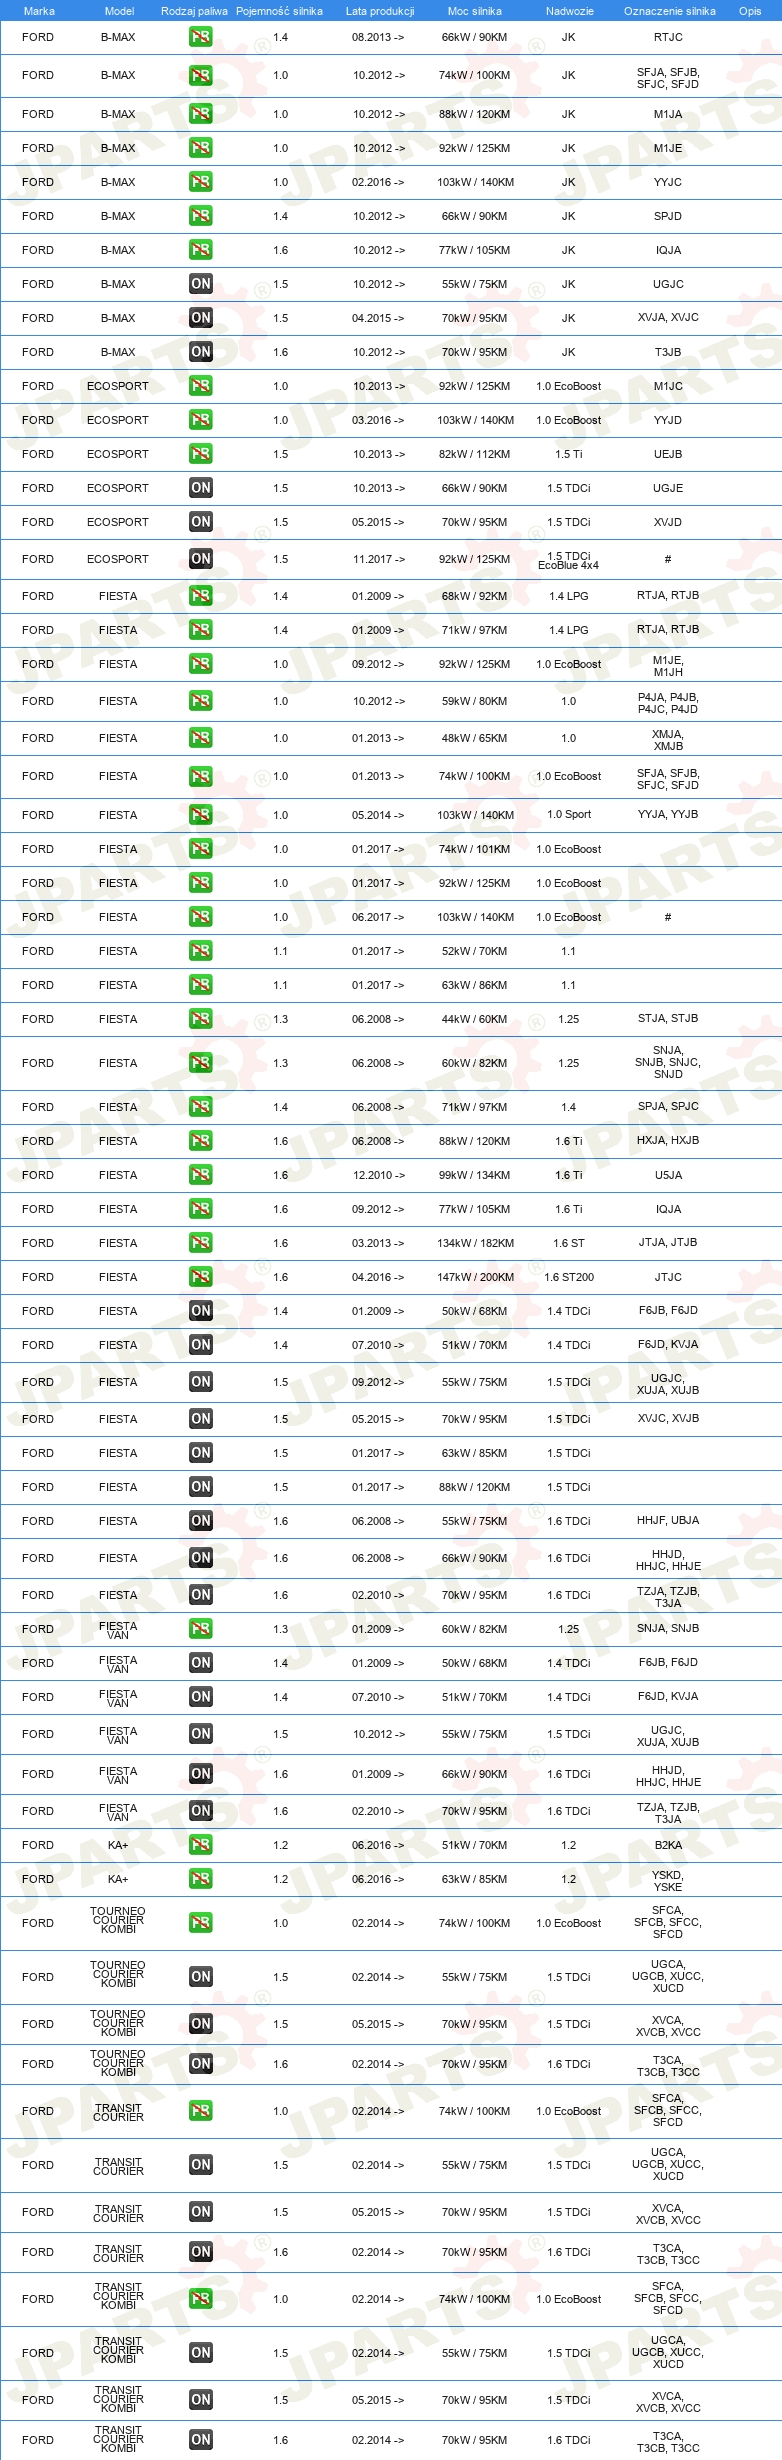Click the PB icon in the ECOSPORT UEJB row
The width and height of the screenshot is (782, 2460).
click(x=200, y=454)
